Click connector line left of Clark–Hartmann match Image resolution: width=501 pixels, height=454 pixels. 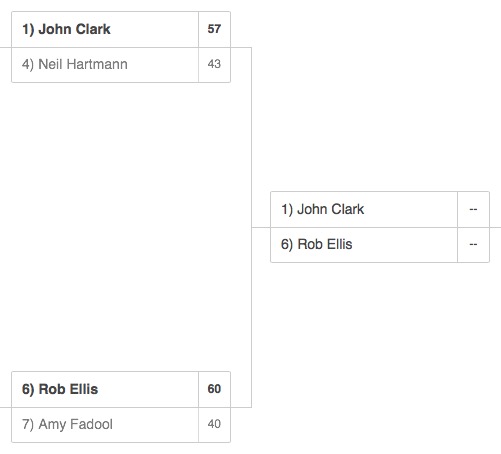6,47
